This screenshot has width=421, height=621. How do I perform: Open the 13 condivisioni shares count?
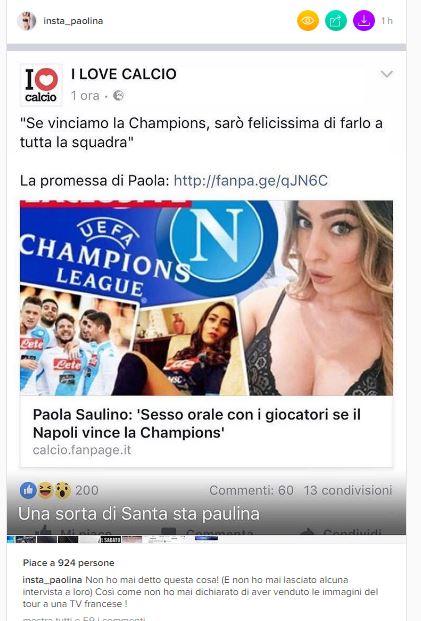click(348, 490)
